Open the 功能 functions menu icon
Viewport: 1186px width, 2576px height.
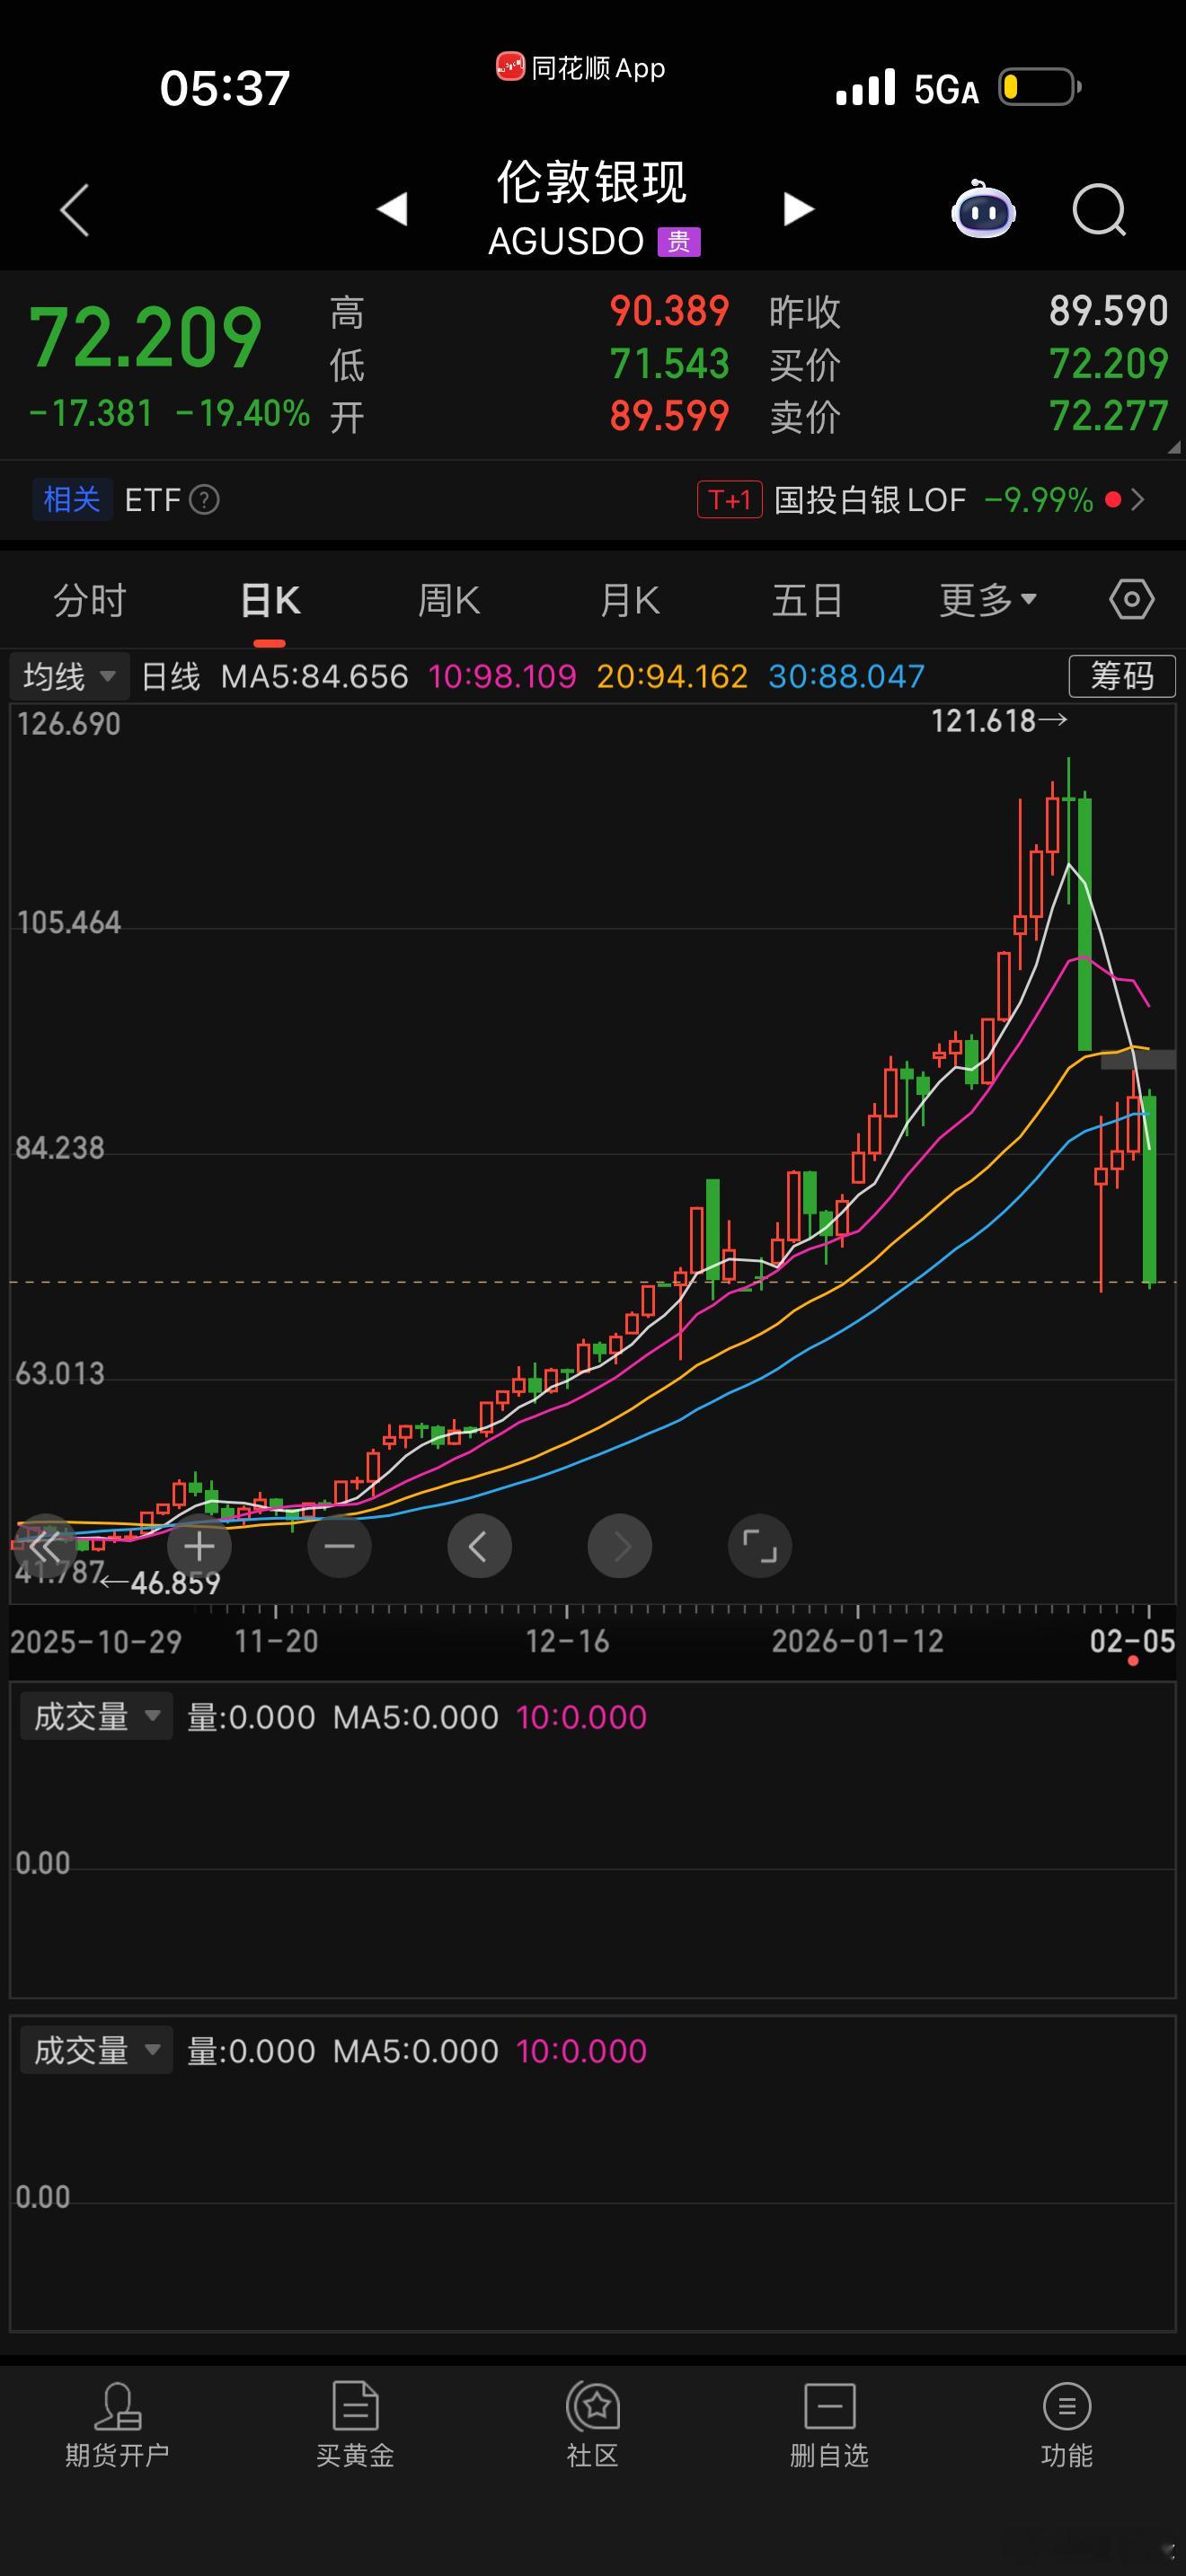(1067, 2424)
